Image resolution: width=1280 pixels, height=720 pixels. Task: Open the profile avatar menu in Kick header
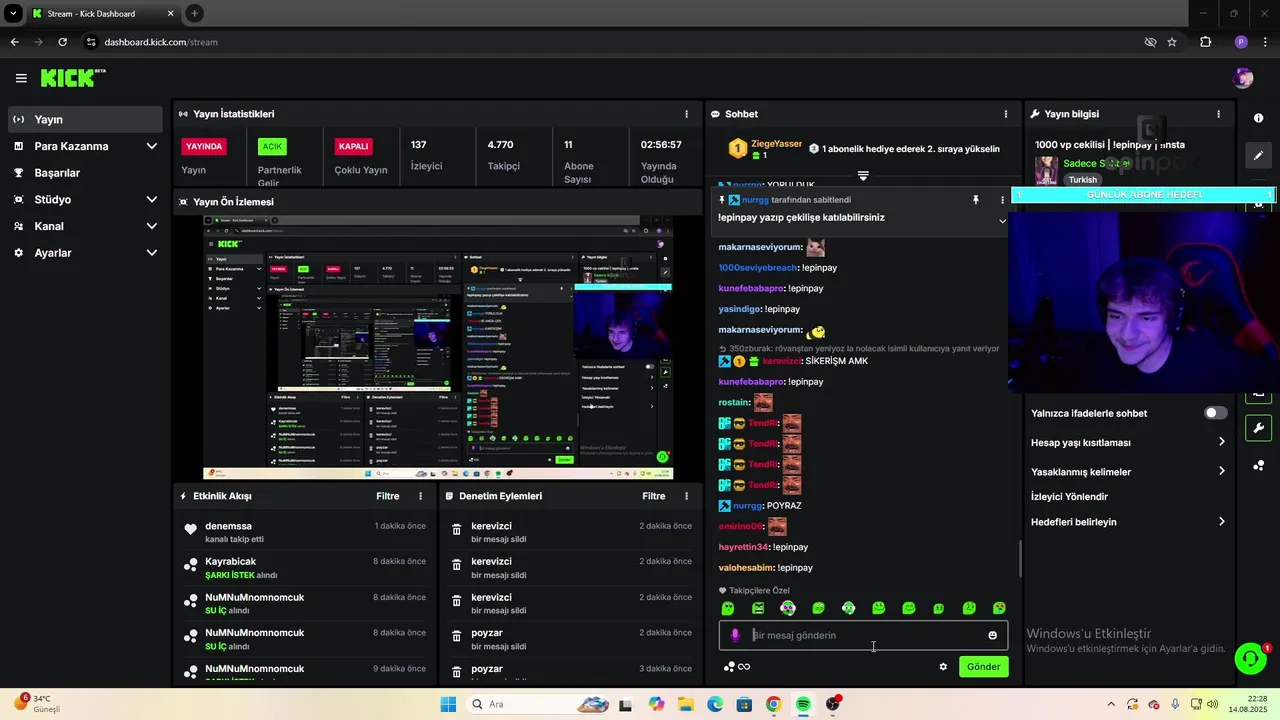(1243, 78)
